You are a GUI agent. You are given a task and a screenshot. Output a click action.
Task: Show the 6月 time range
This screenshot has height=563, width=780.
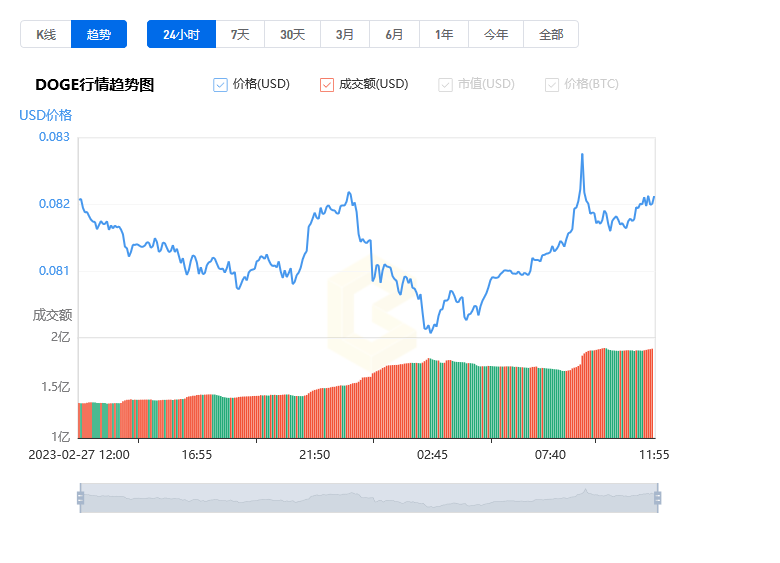coord(394,34)
